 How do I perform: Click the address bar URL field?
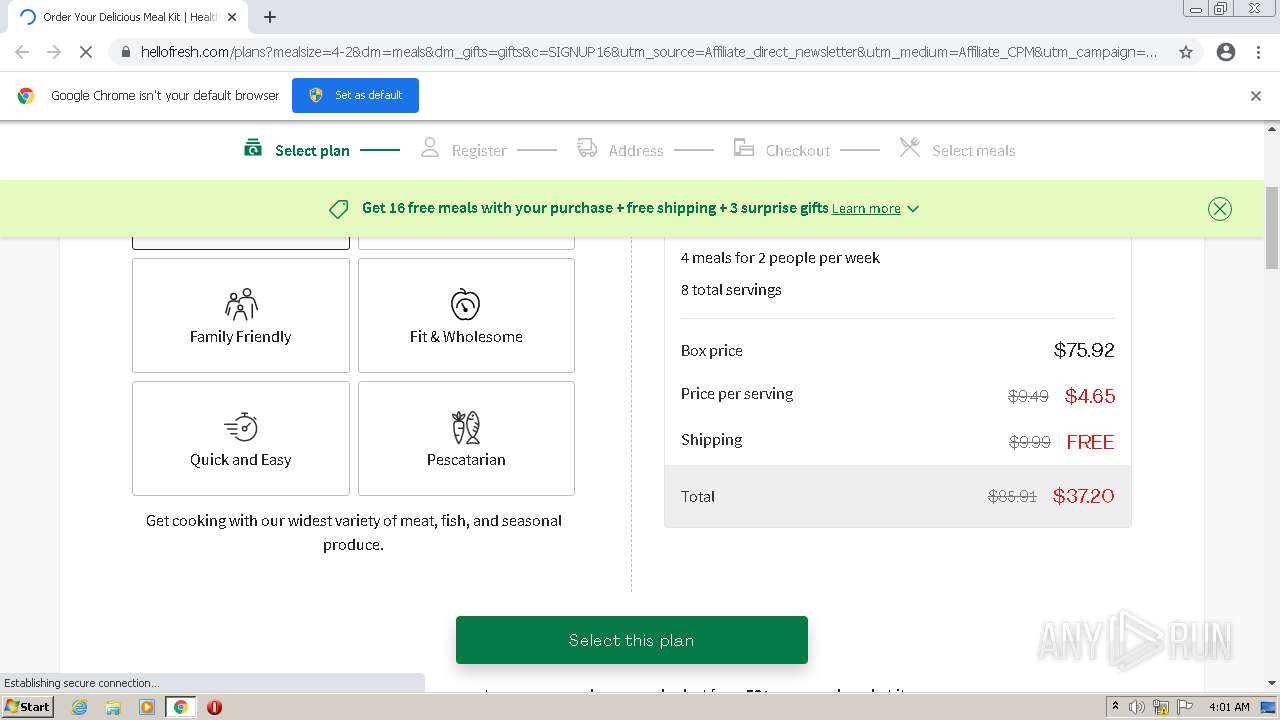click(x=648, y=52)
